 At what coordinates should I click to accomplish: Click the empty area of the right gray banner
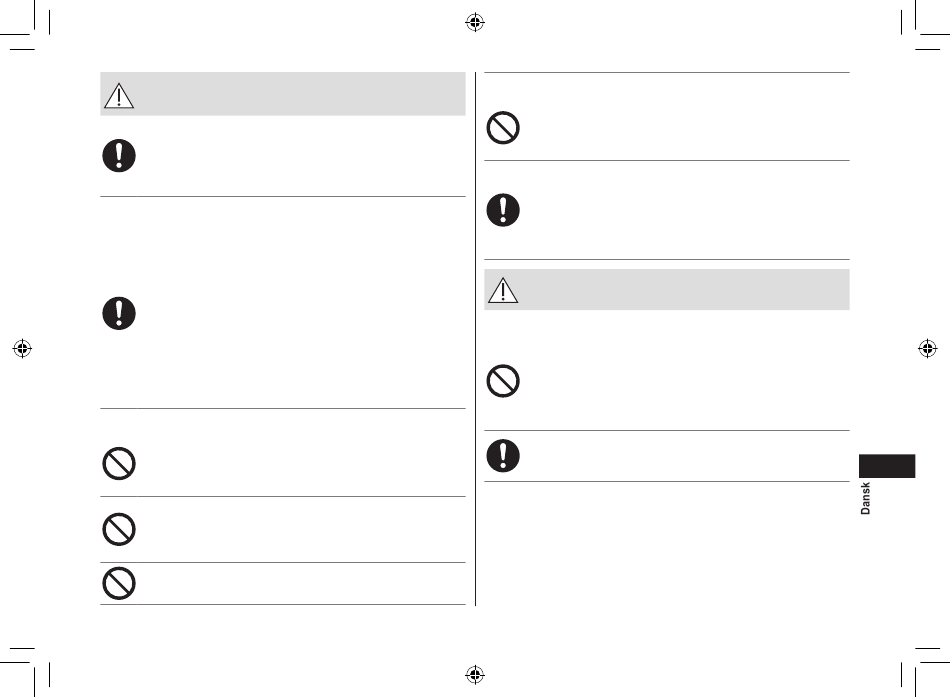point(685,290)
